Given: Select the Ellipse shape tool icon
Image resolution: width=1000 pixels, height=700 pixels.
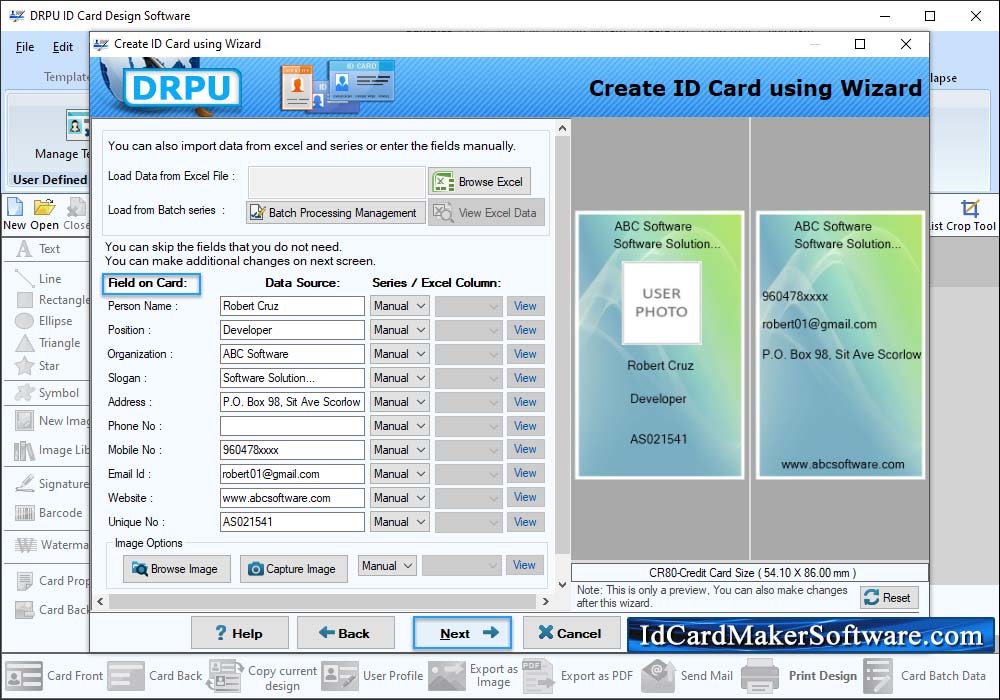Looking at the screenshot, I should pos(24,321).
